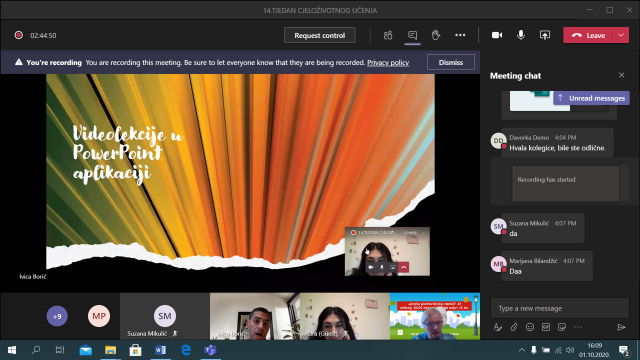The width and height of the screenshot is (640, 360).
Task: Open the Windows Start menu
Action: [12, 350]
